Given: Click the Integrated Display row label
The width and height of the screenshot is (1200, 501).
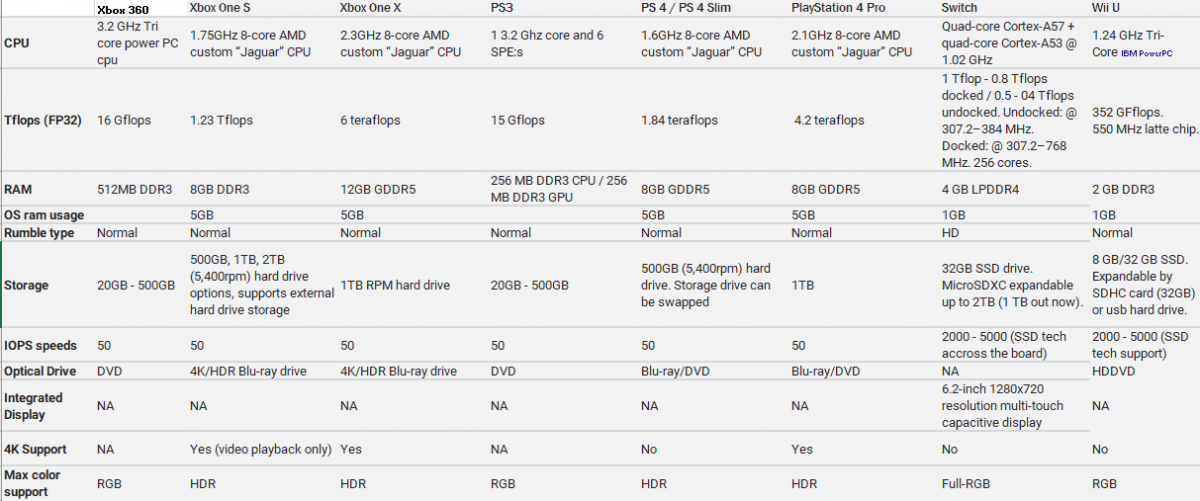Looking at the screenshot, I should [x=34, y=405].
